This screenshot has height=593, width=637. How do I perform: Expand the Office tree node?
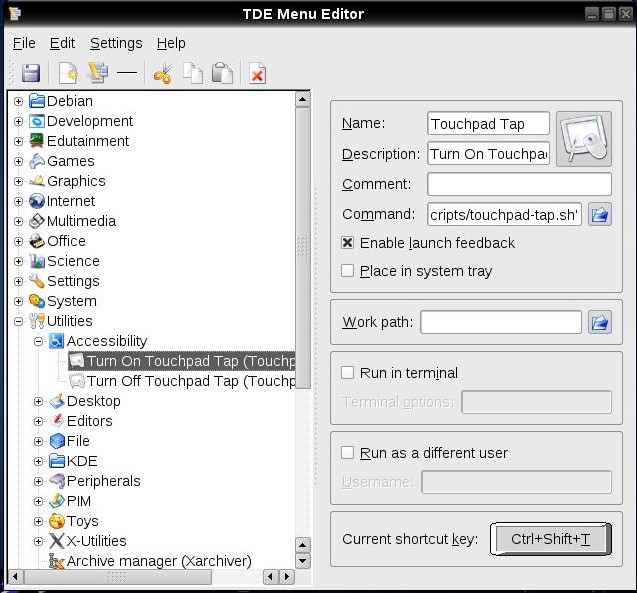pos(18,241)
